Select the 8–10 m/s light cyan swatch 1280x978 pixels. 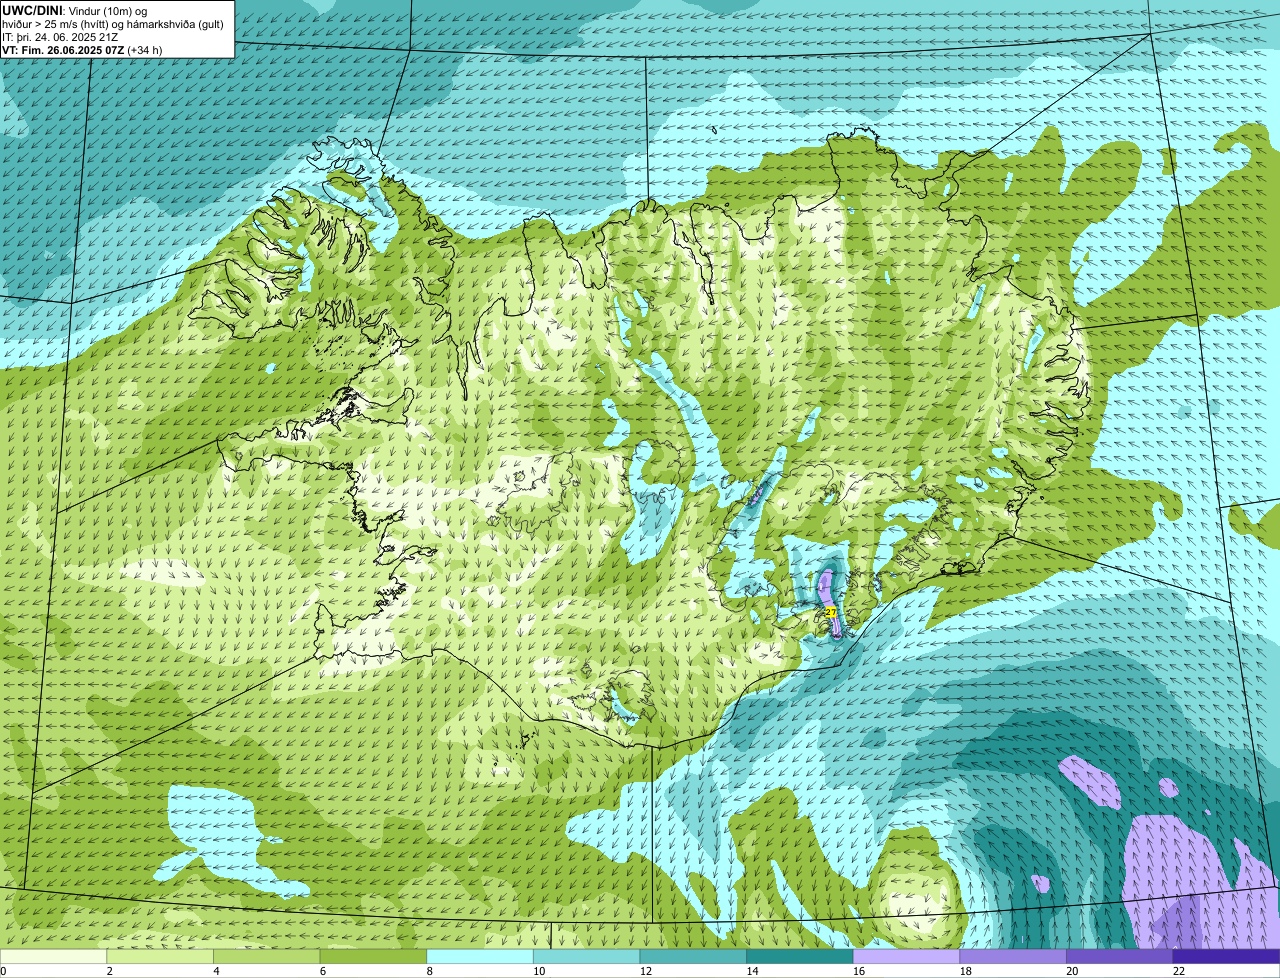click(x=480, y=956)
